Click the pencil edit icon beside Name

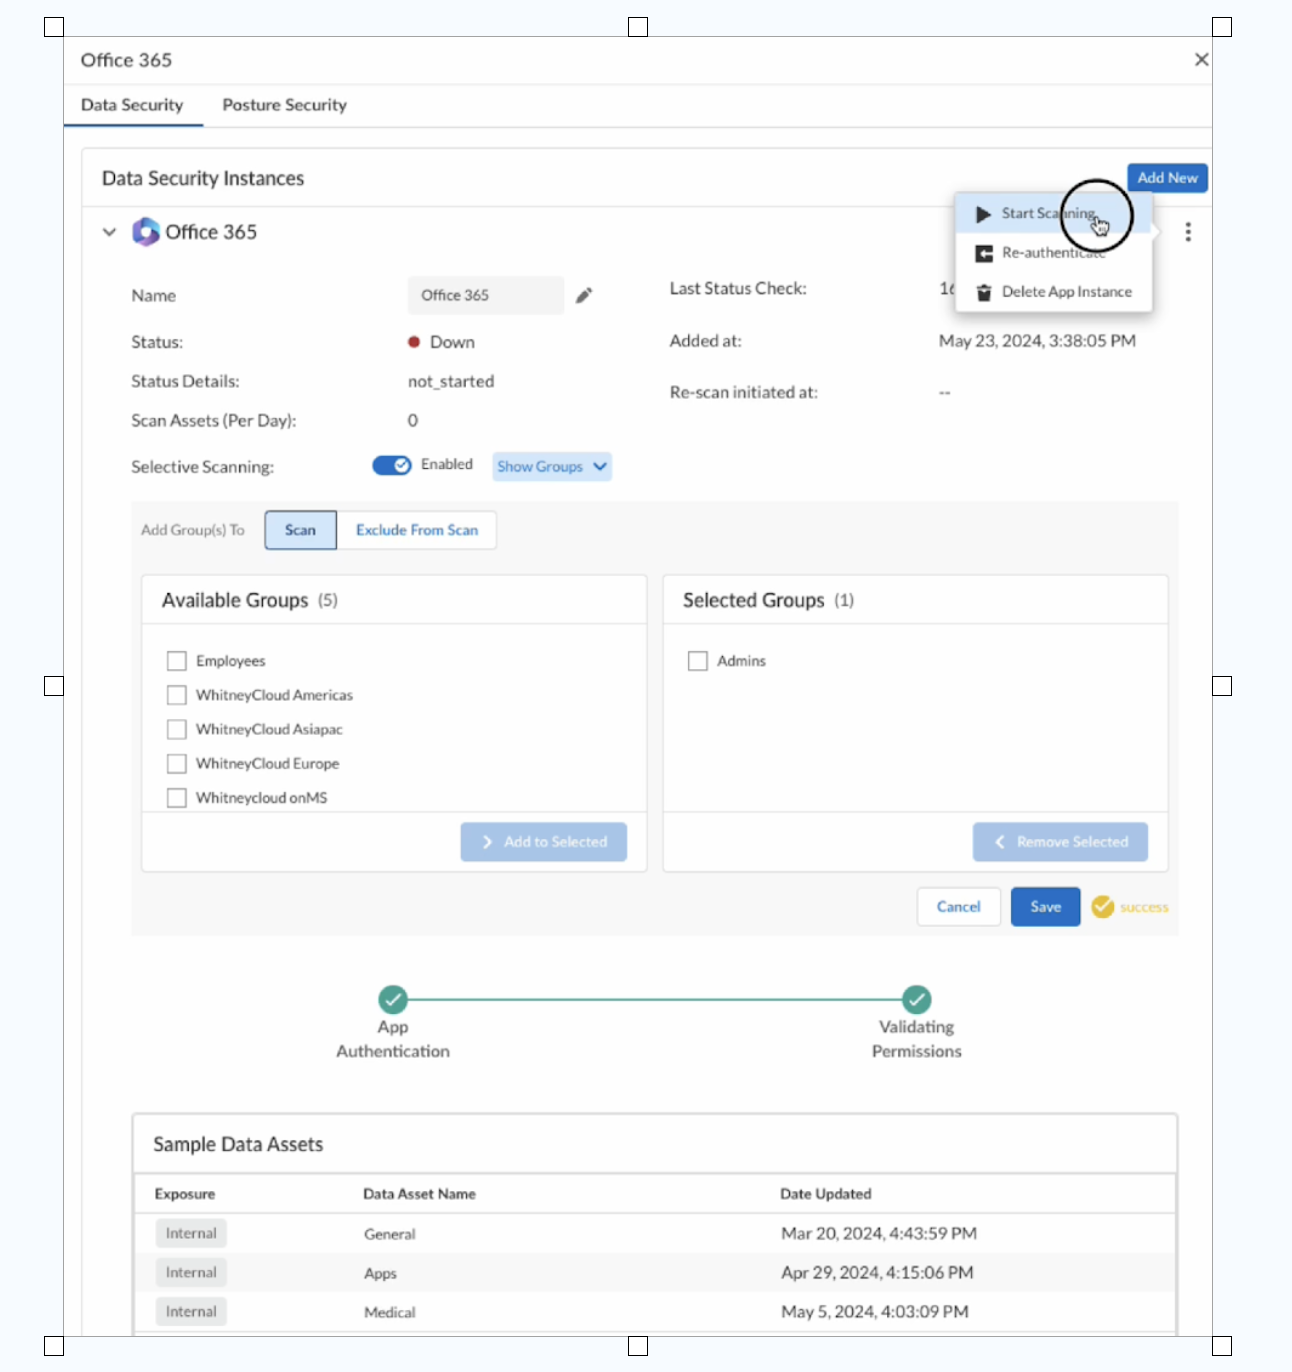[584, 295]
